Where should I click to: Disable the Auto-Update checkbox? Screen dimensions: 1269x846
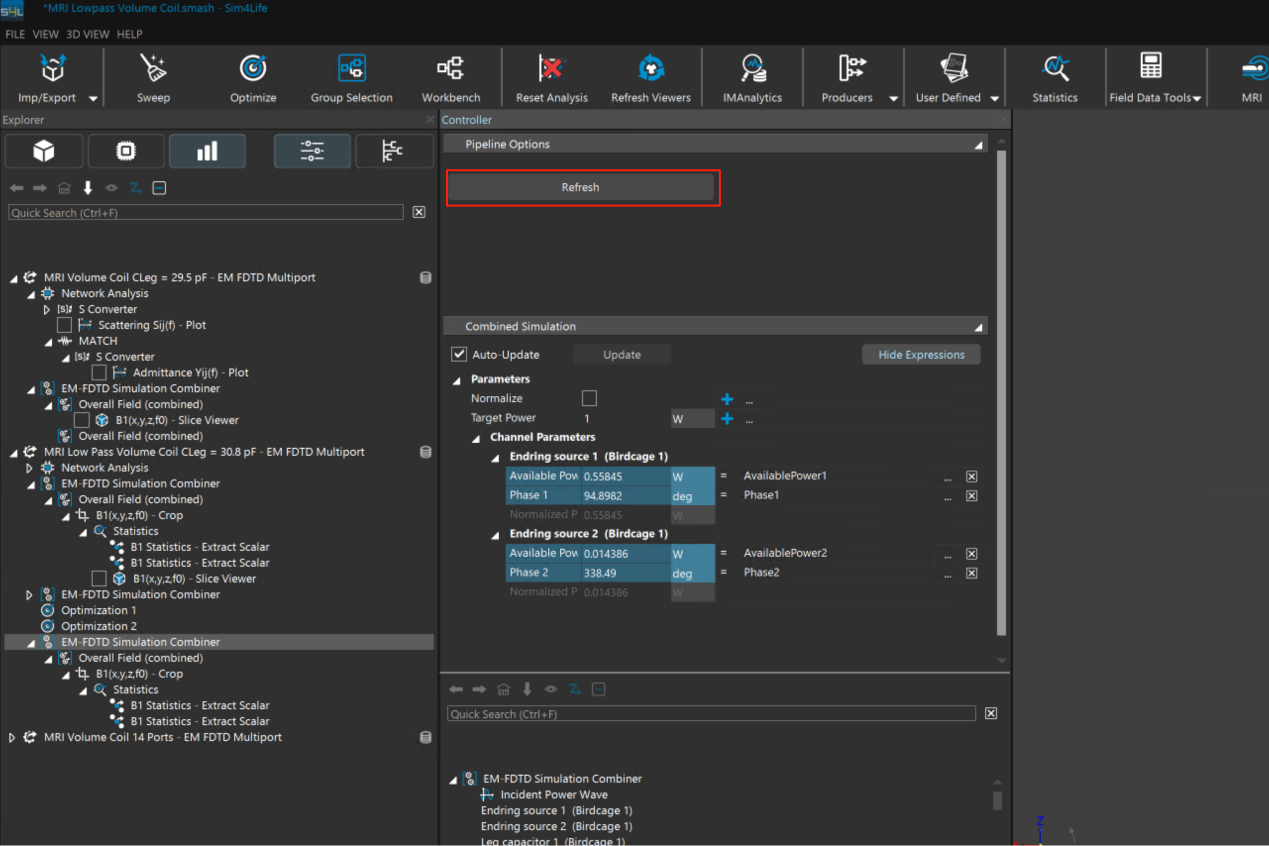459,355
